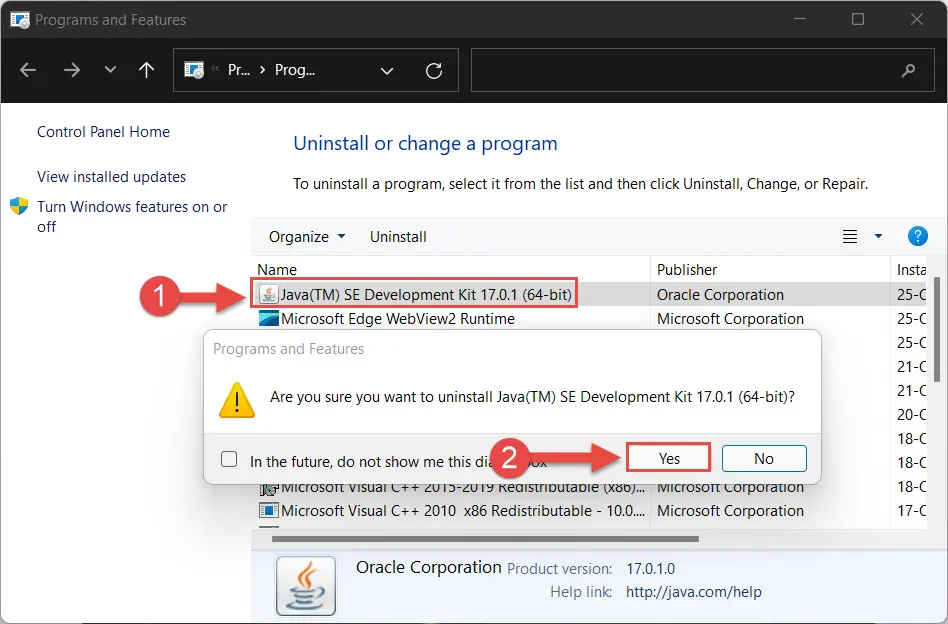
Task: Change view using the view icon
Action: [850, 236]
